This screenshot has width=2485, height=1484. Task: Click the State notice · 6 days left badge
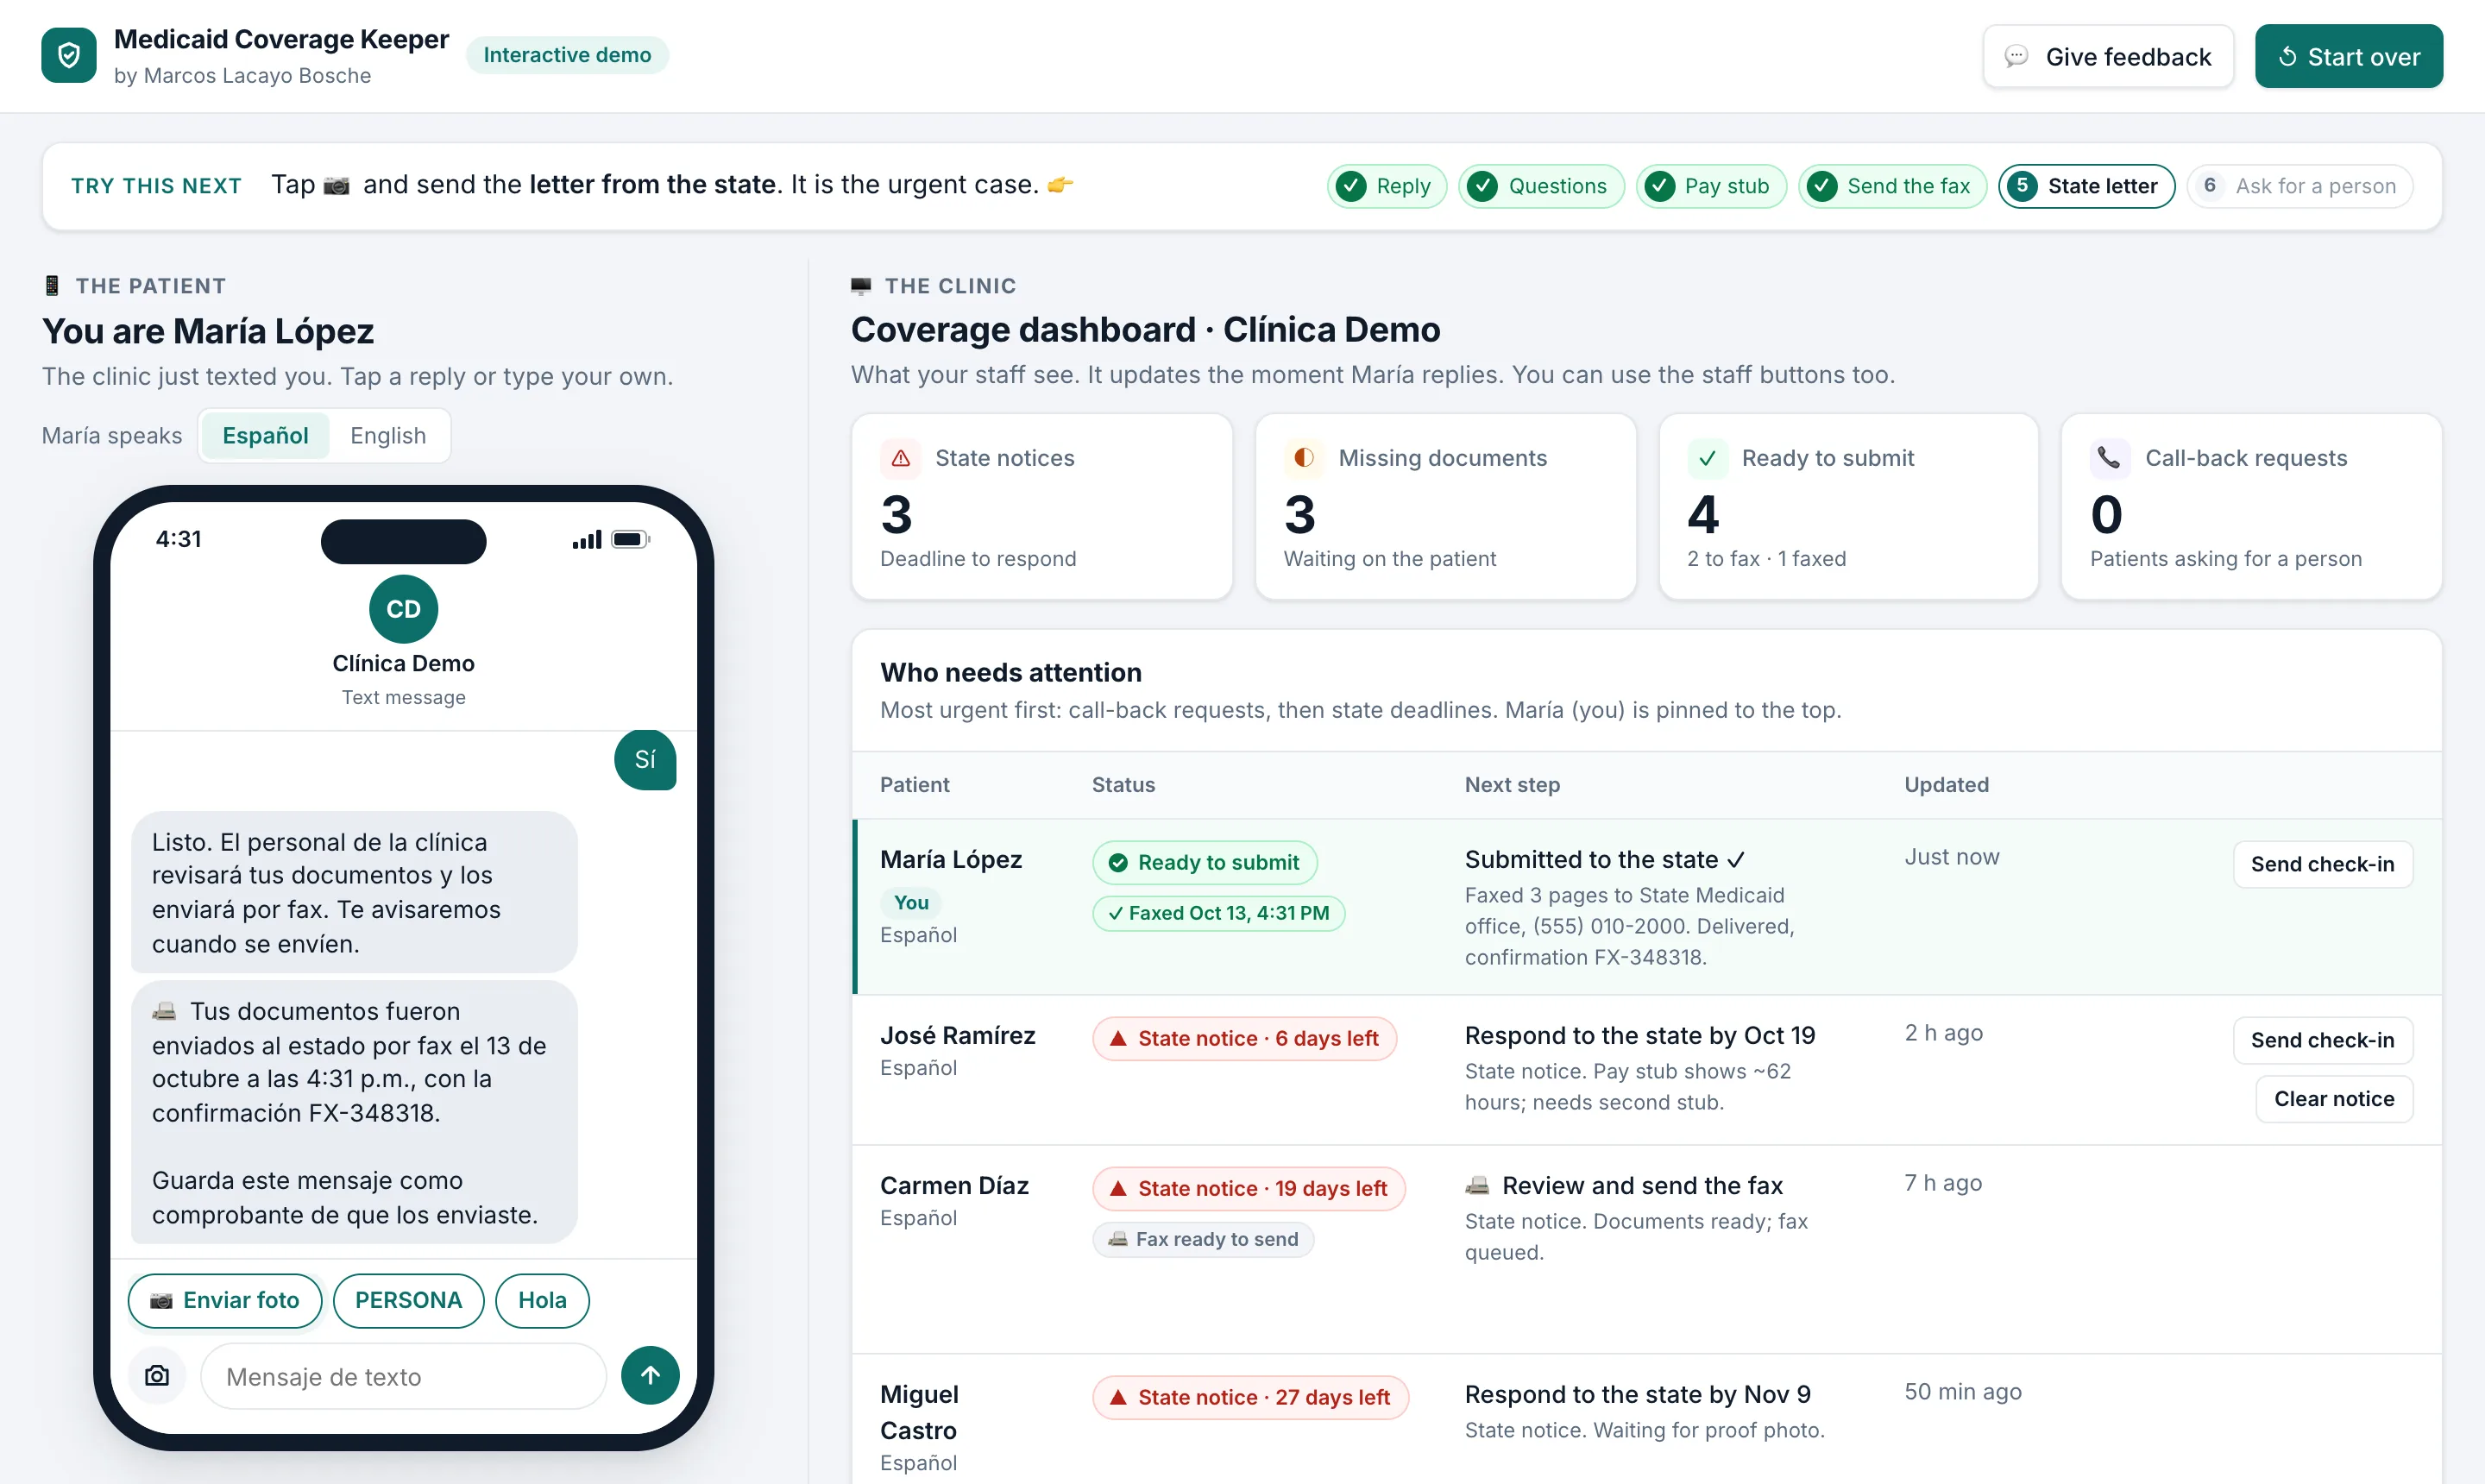(x=1244, y=1038)
